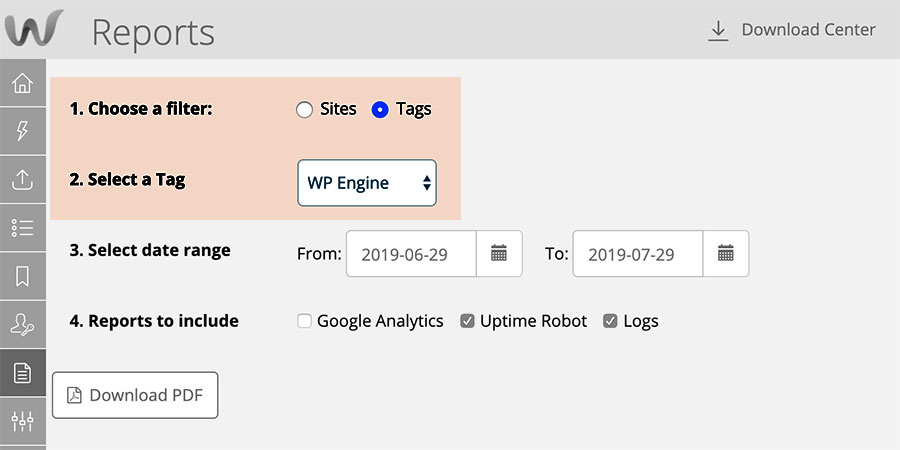Click the Download PDF button
The image size is (900, 450).
(135, 395)
